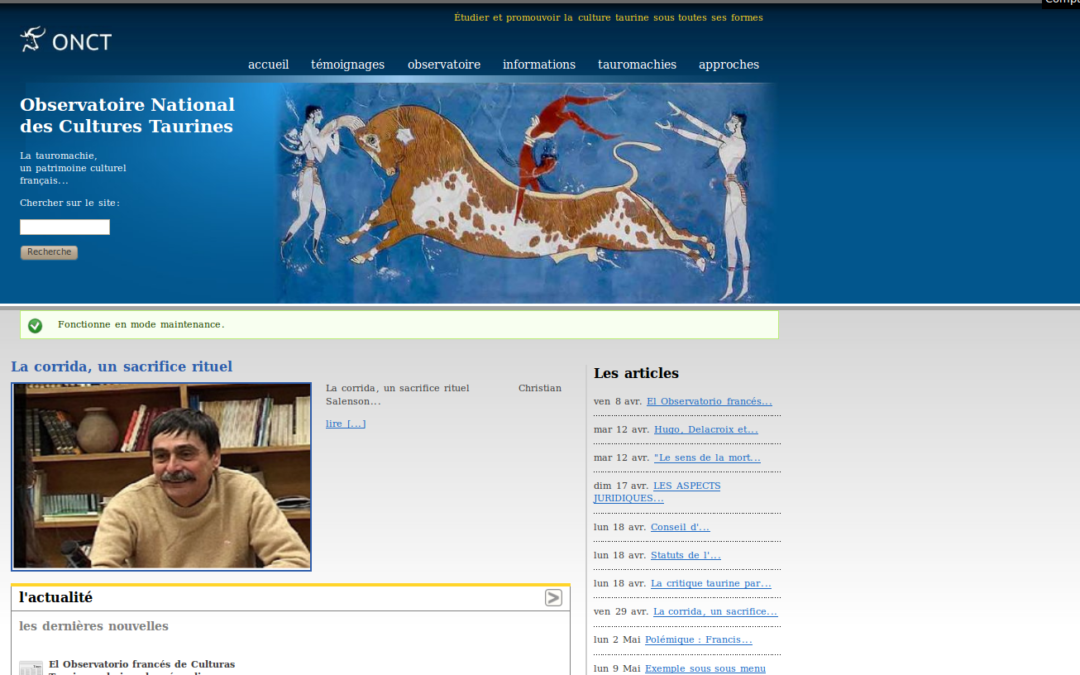Click the 'l'actualité' section title
1080x675 pixels.
coord(56,597)
